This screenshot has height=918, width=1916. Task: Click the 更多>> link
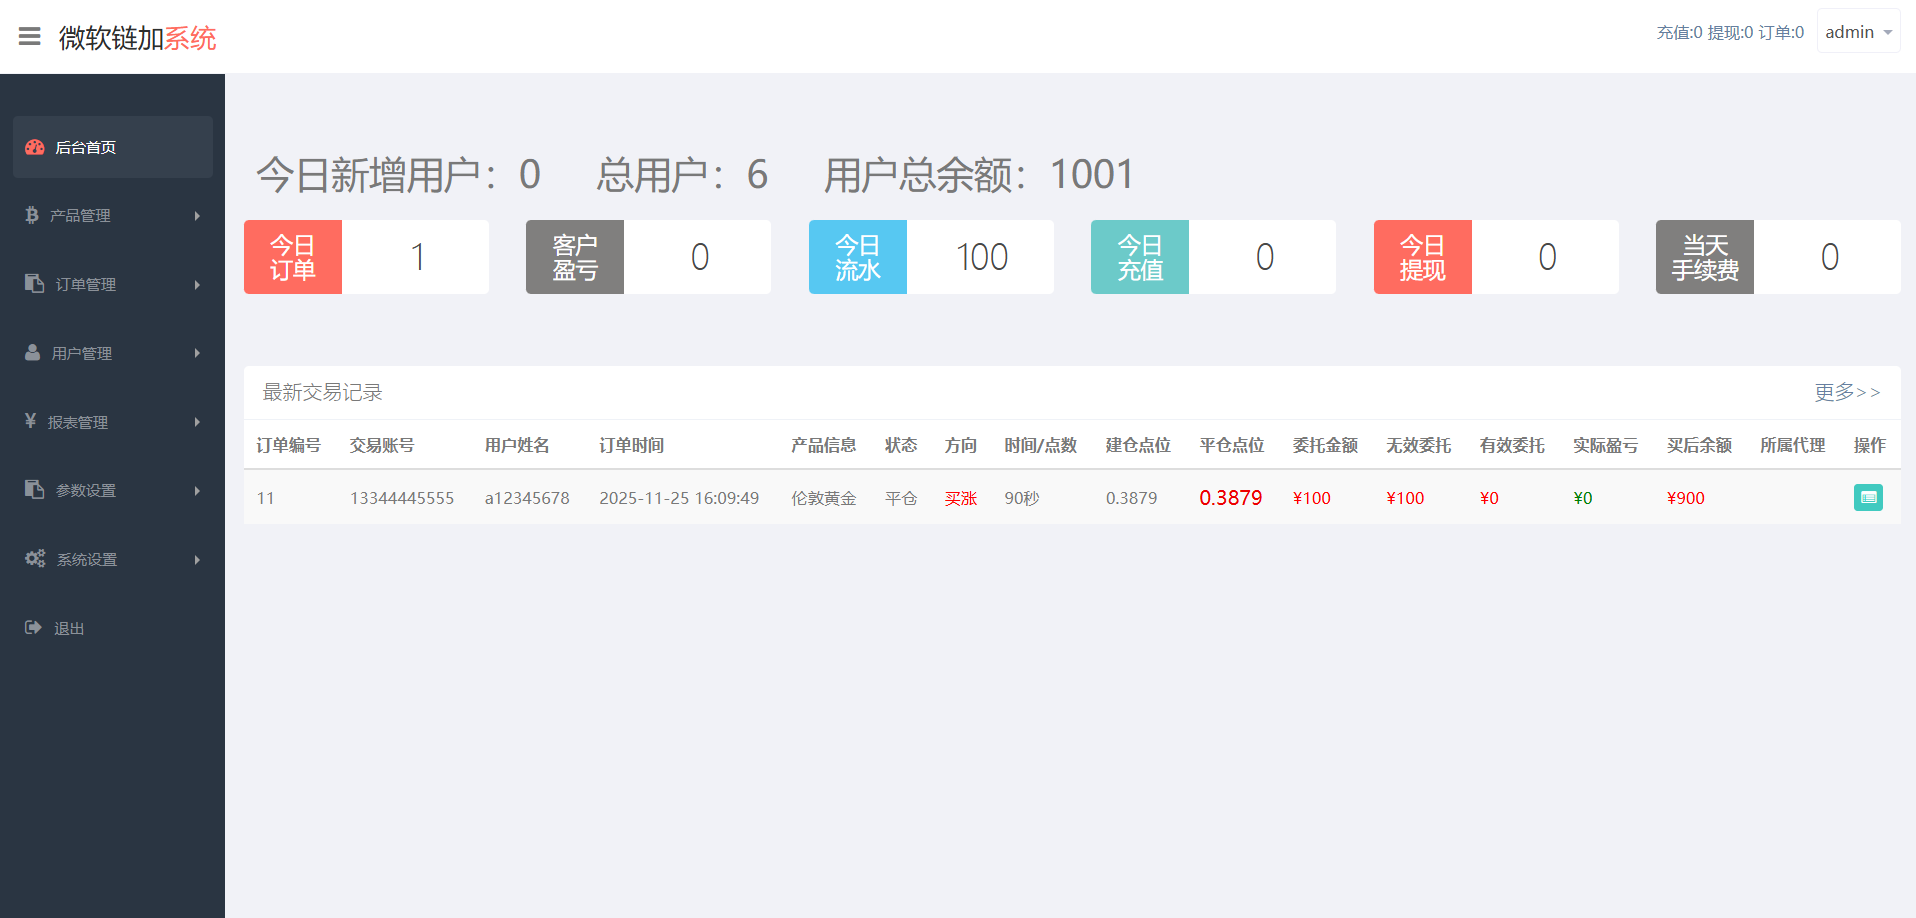pos(1847,392)
